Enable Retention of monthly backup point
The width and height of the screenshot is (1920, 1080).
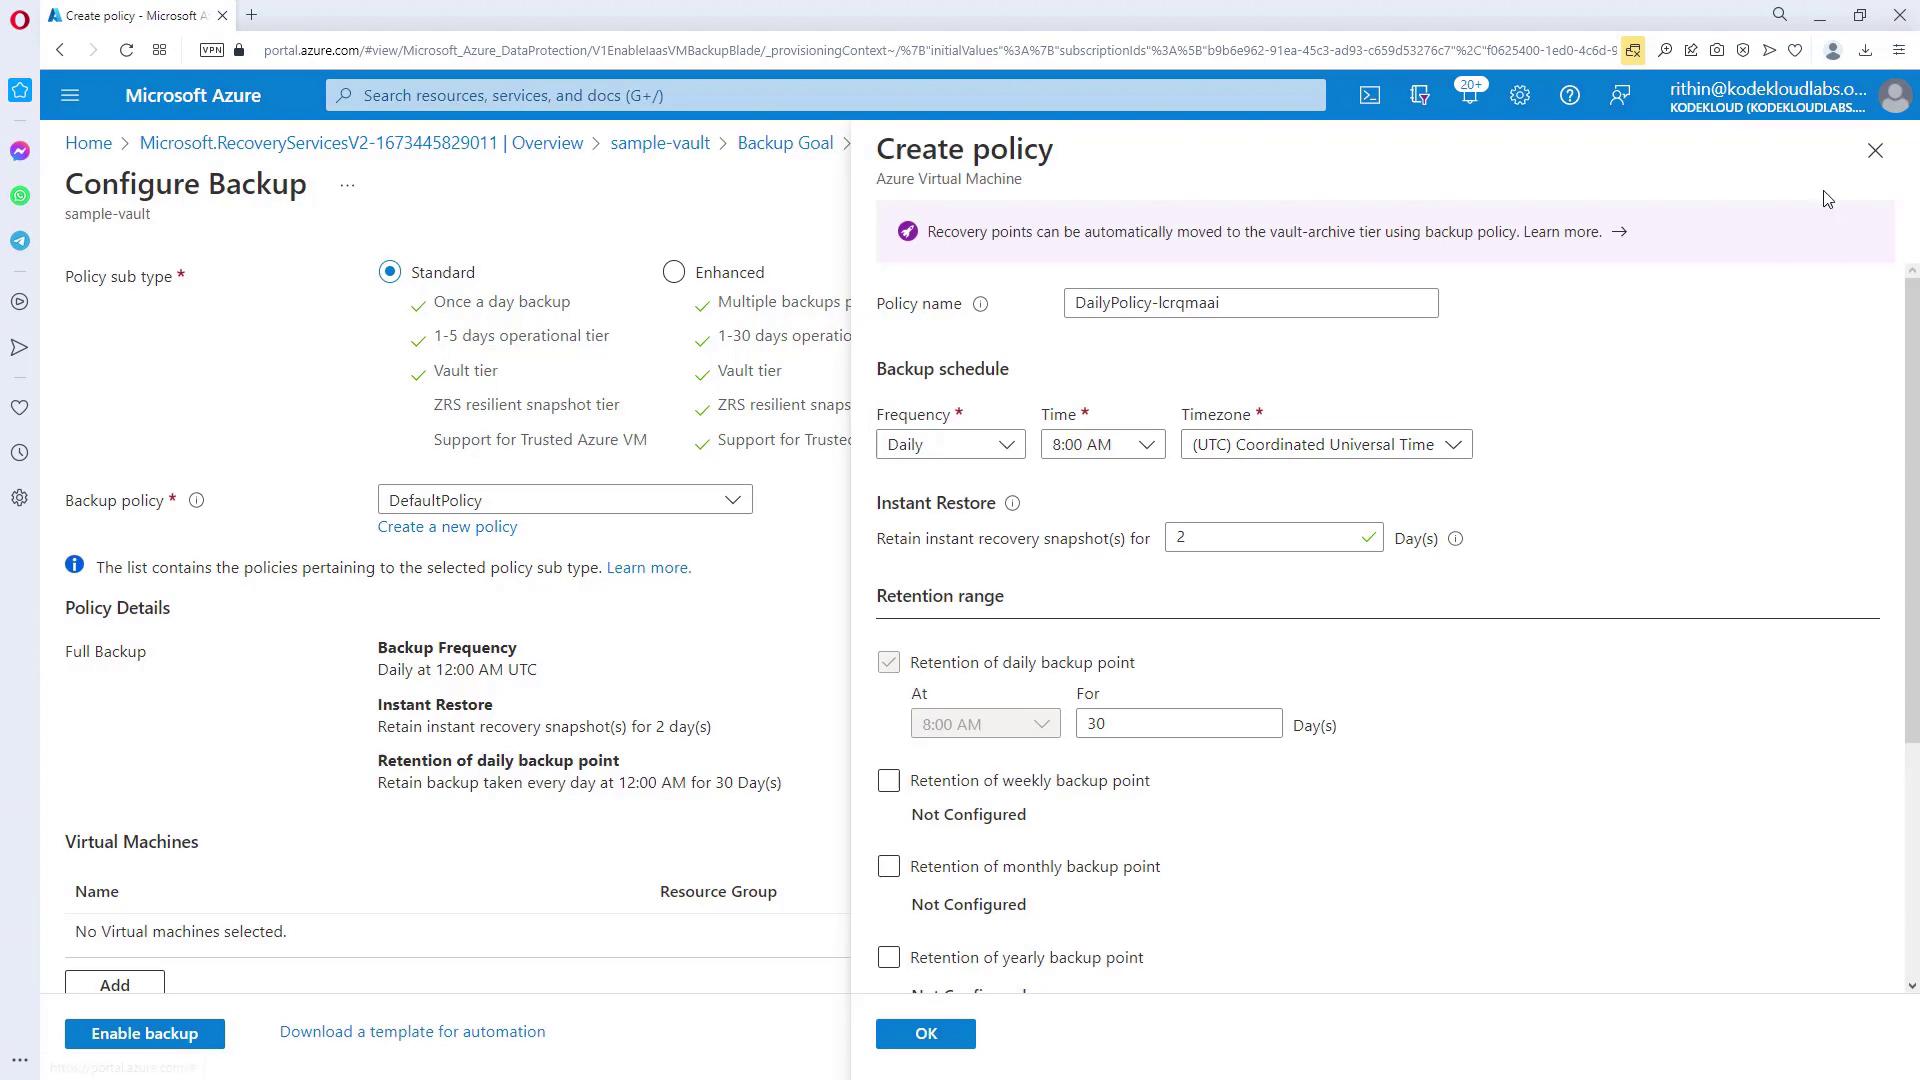tap(888, 867)
